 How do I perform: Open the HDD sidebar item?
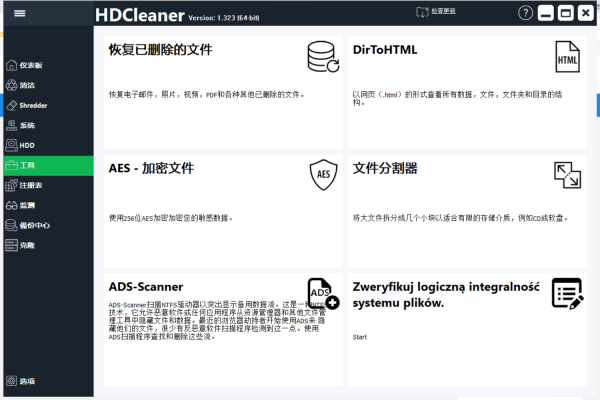(48, 145)
